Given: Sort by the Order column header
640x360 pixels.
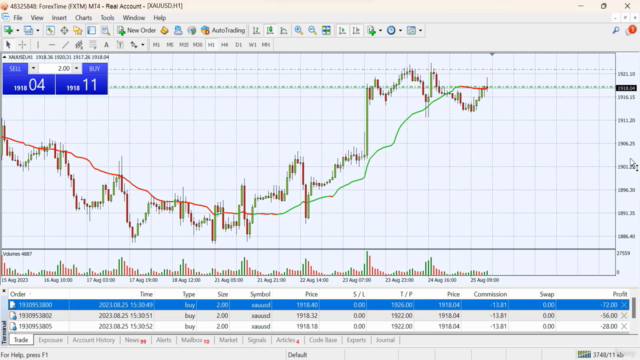Looking at the screenshot, I should tap(18, 294).
